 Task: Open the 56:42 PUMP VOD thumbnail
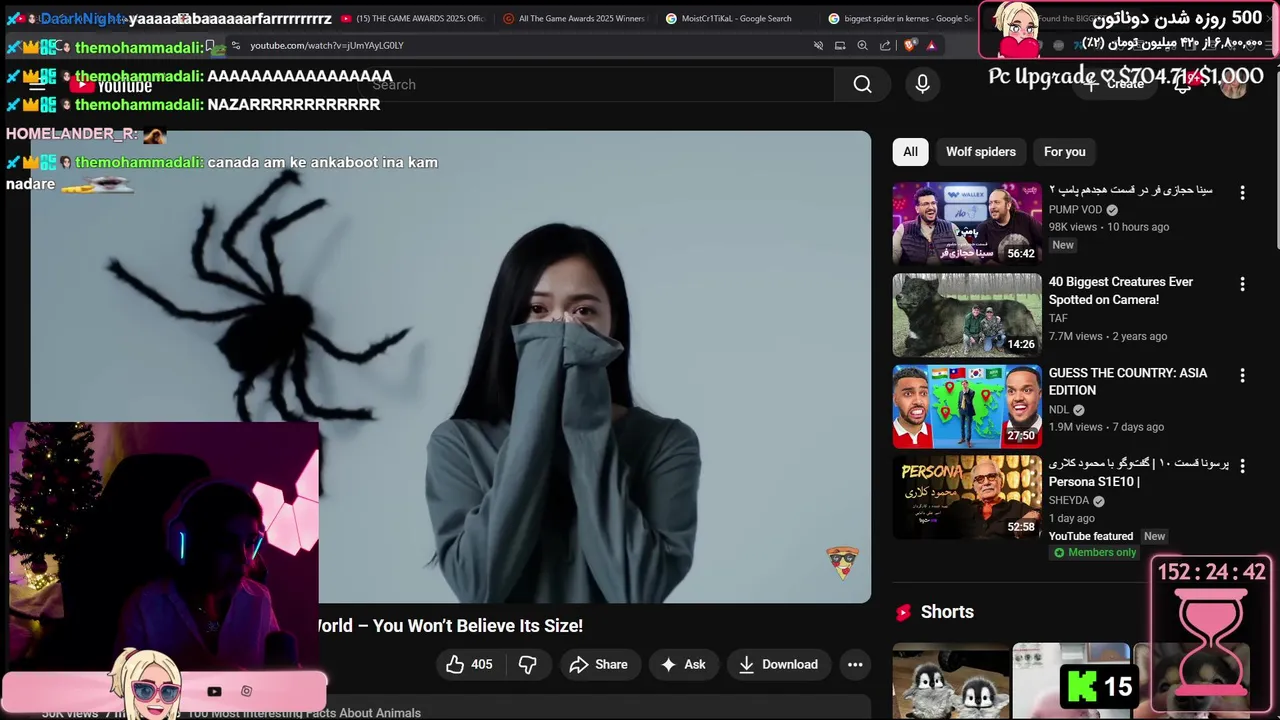tap(967, 223)
